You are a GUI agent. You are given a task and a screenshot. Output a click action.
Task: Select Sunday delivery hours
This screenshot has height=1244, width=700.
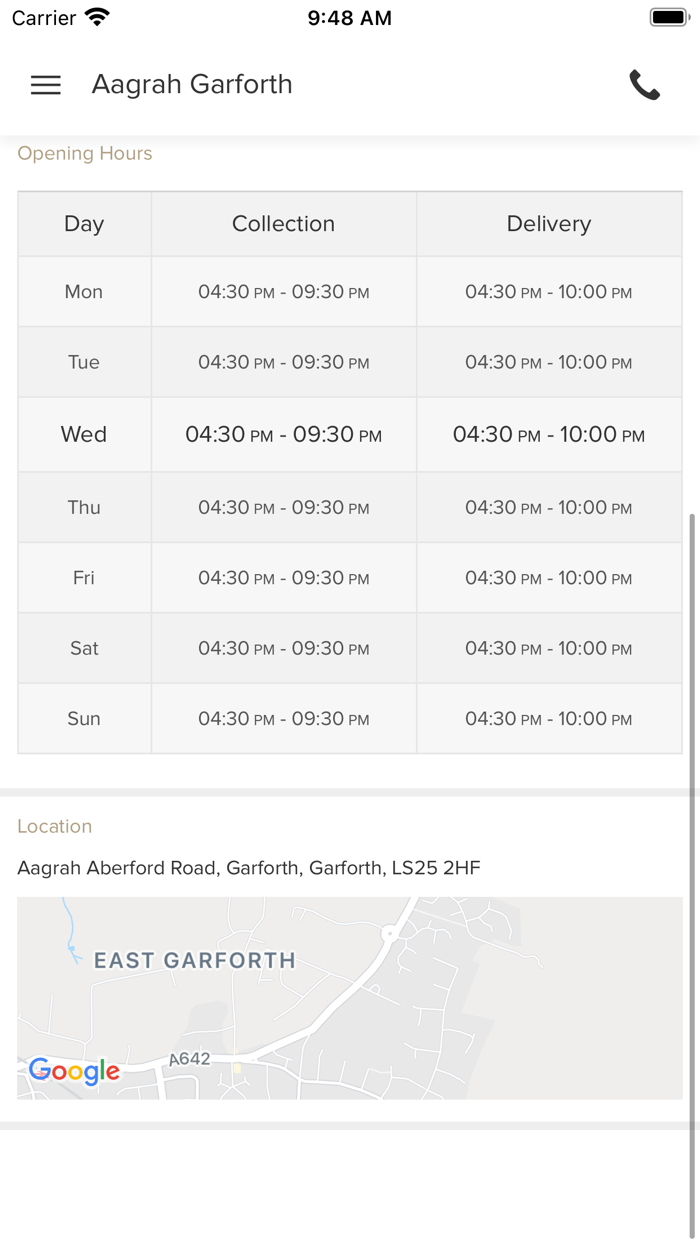548,718
